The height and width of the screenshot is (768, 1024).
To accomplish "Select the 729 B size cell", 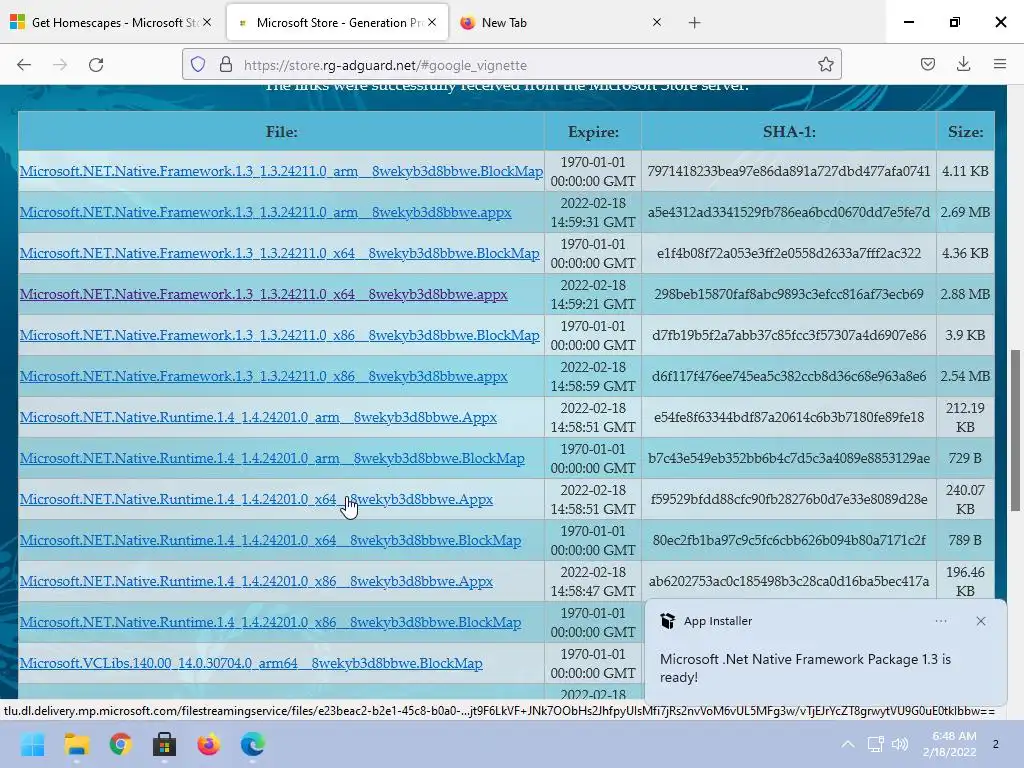I will coord(965,458).
